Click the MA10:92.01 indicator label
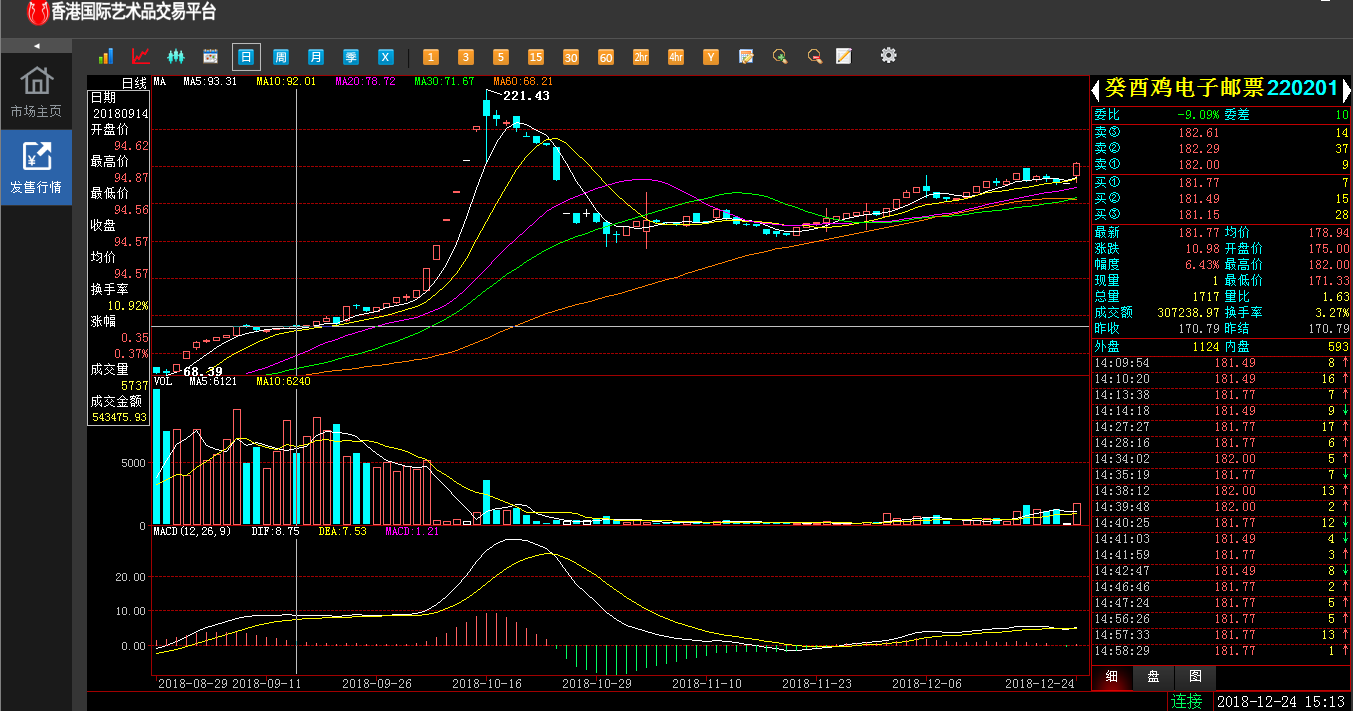This screenshot has width=1353, height=711. pos(286,81)
